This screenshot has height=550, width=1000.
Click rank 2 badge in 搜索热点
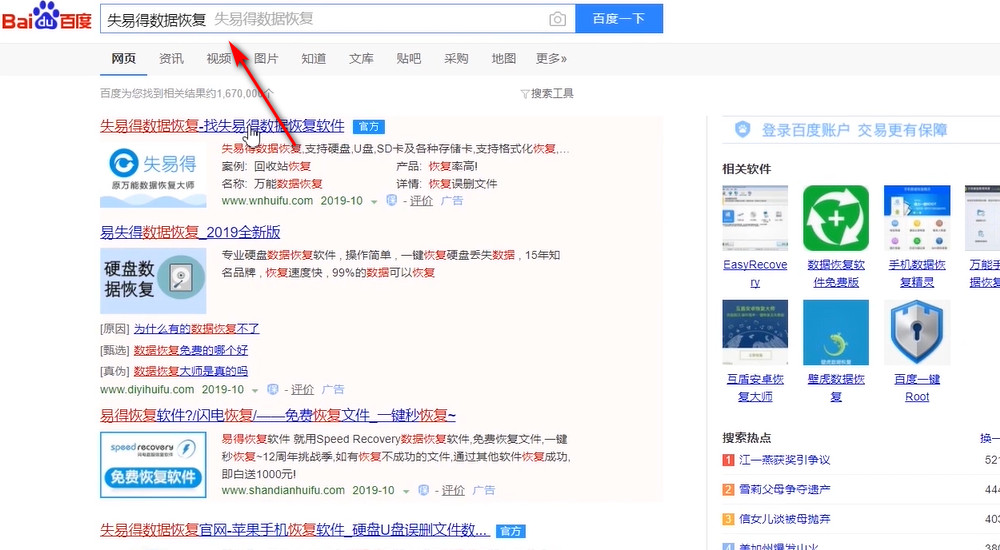point(728,489)
